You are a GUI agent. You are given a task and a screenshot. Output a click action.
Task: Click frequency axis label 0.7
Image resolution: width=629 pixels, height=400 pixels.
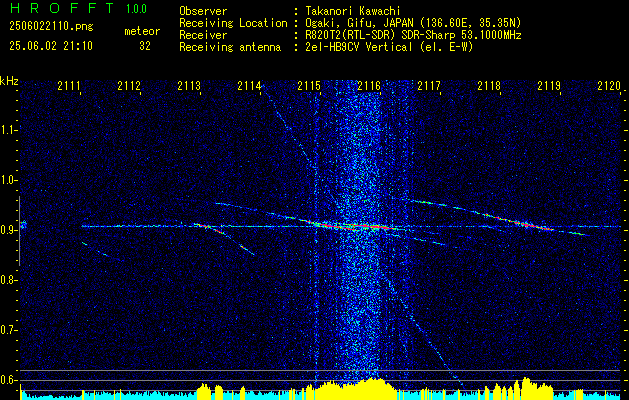(x=8, y=330)
